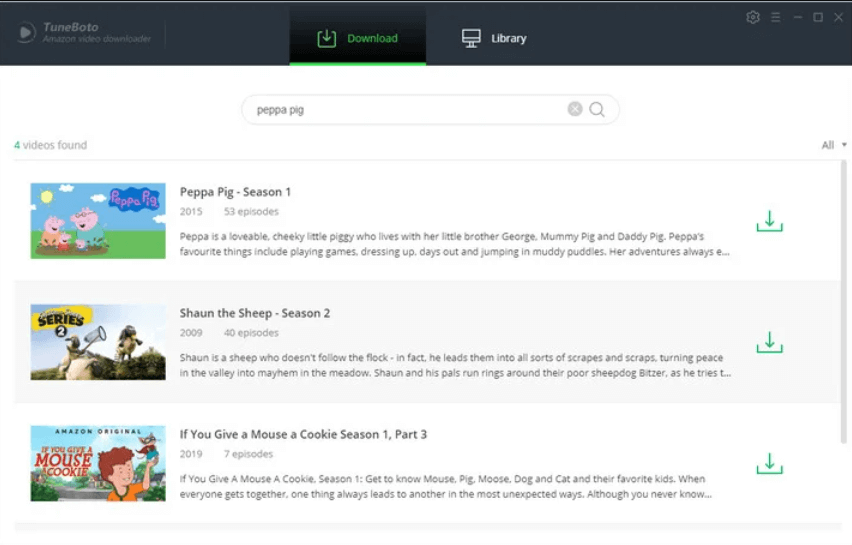Screen dimensions: 852x545
Task: Click the Peppa Pig description text
Action: (x=455, y=244)
